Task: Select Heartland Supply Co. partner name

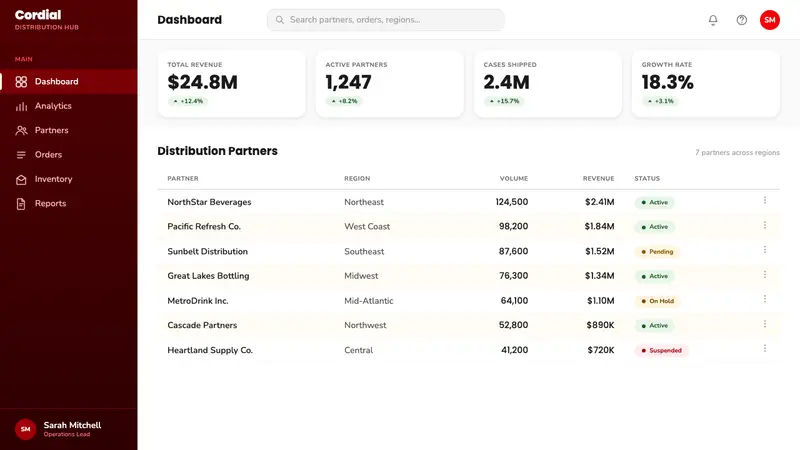Action: pos(210,351)
